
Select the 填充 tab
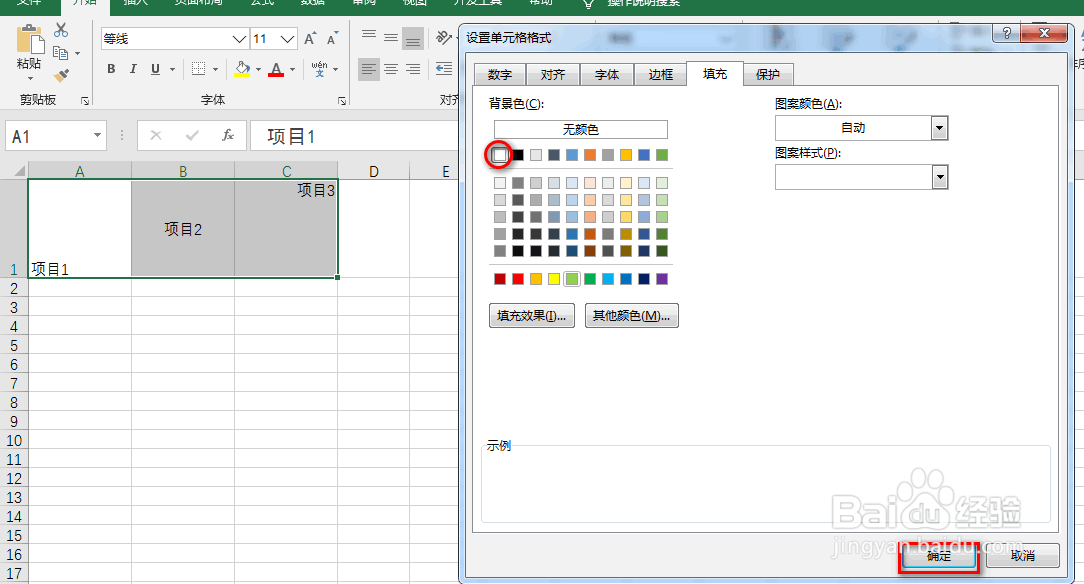[x=715, y=73]
